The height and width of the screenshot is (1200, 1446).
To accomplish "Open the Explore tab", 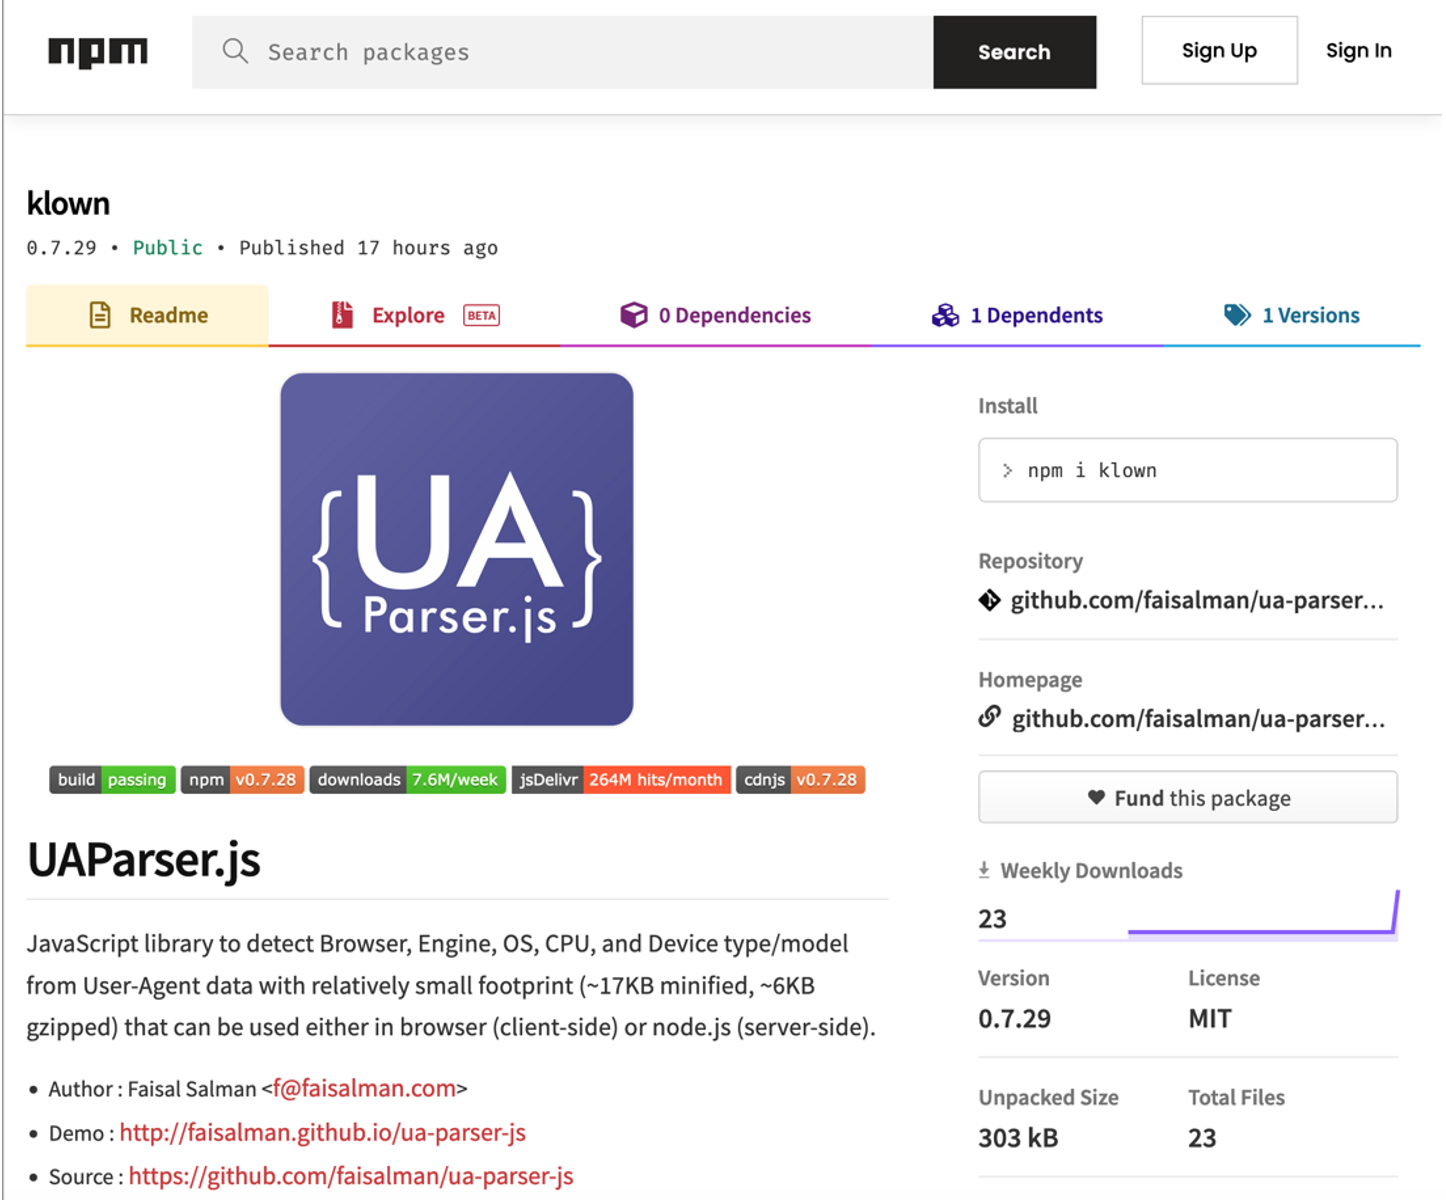I will pyautogui.click(x=415, y=315).
